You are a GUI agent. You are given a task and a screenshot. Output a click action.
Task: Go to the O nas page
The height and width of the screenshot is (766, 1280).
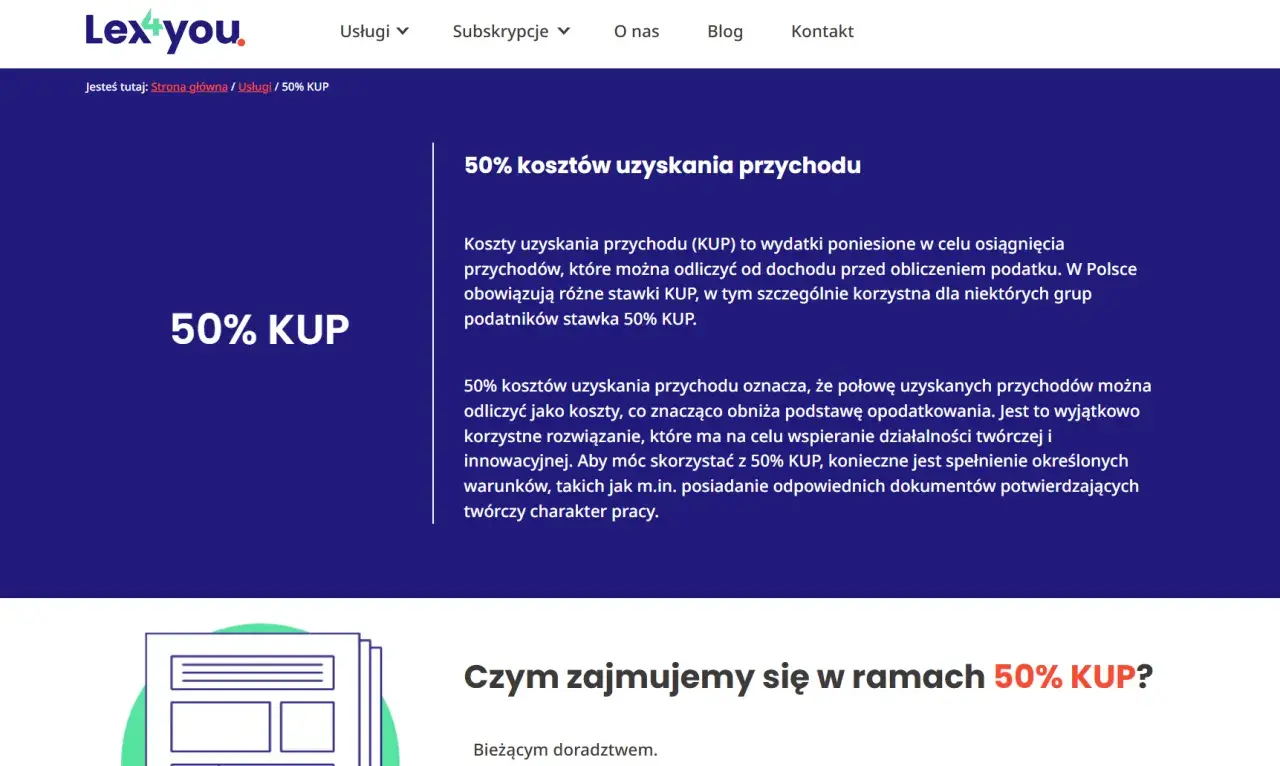pos(636,31)
